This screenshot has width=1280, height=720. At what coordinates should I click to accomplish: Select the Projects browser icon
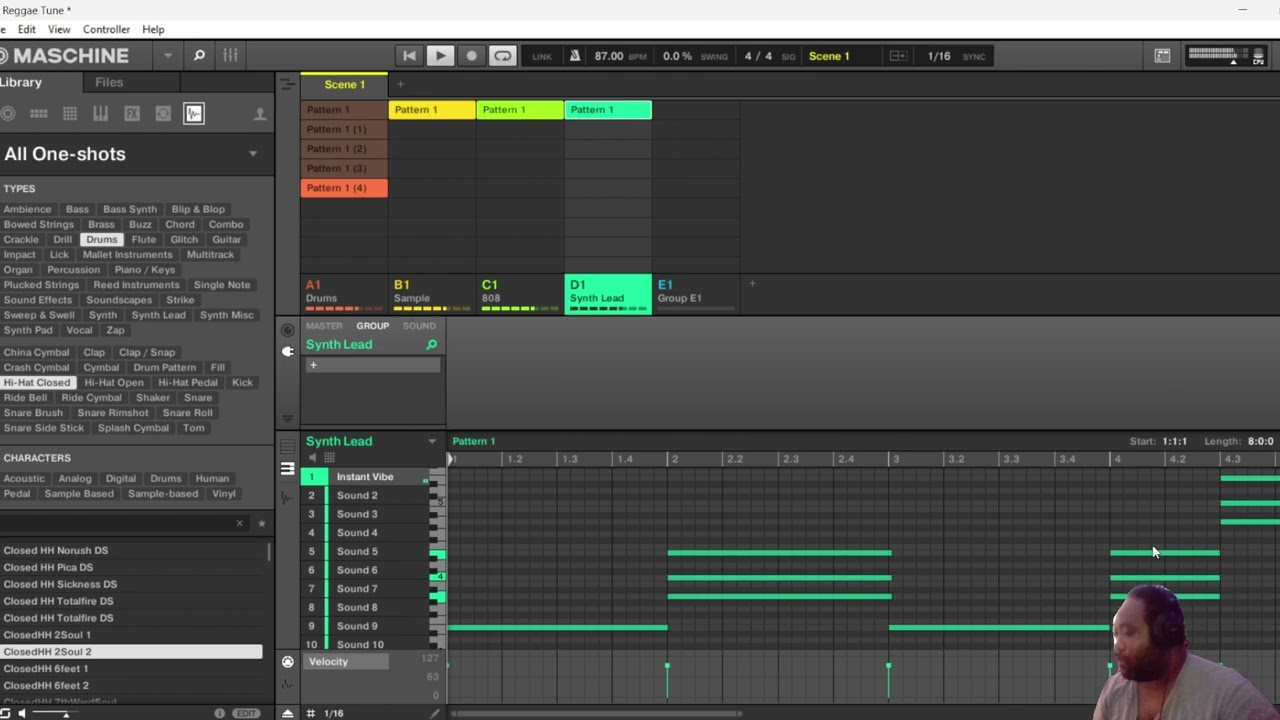pyautogui.click(x=8, y=114)
